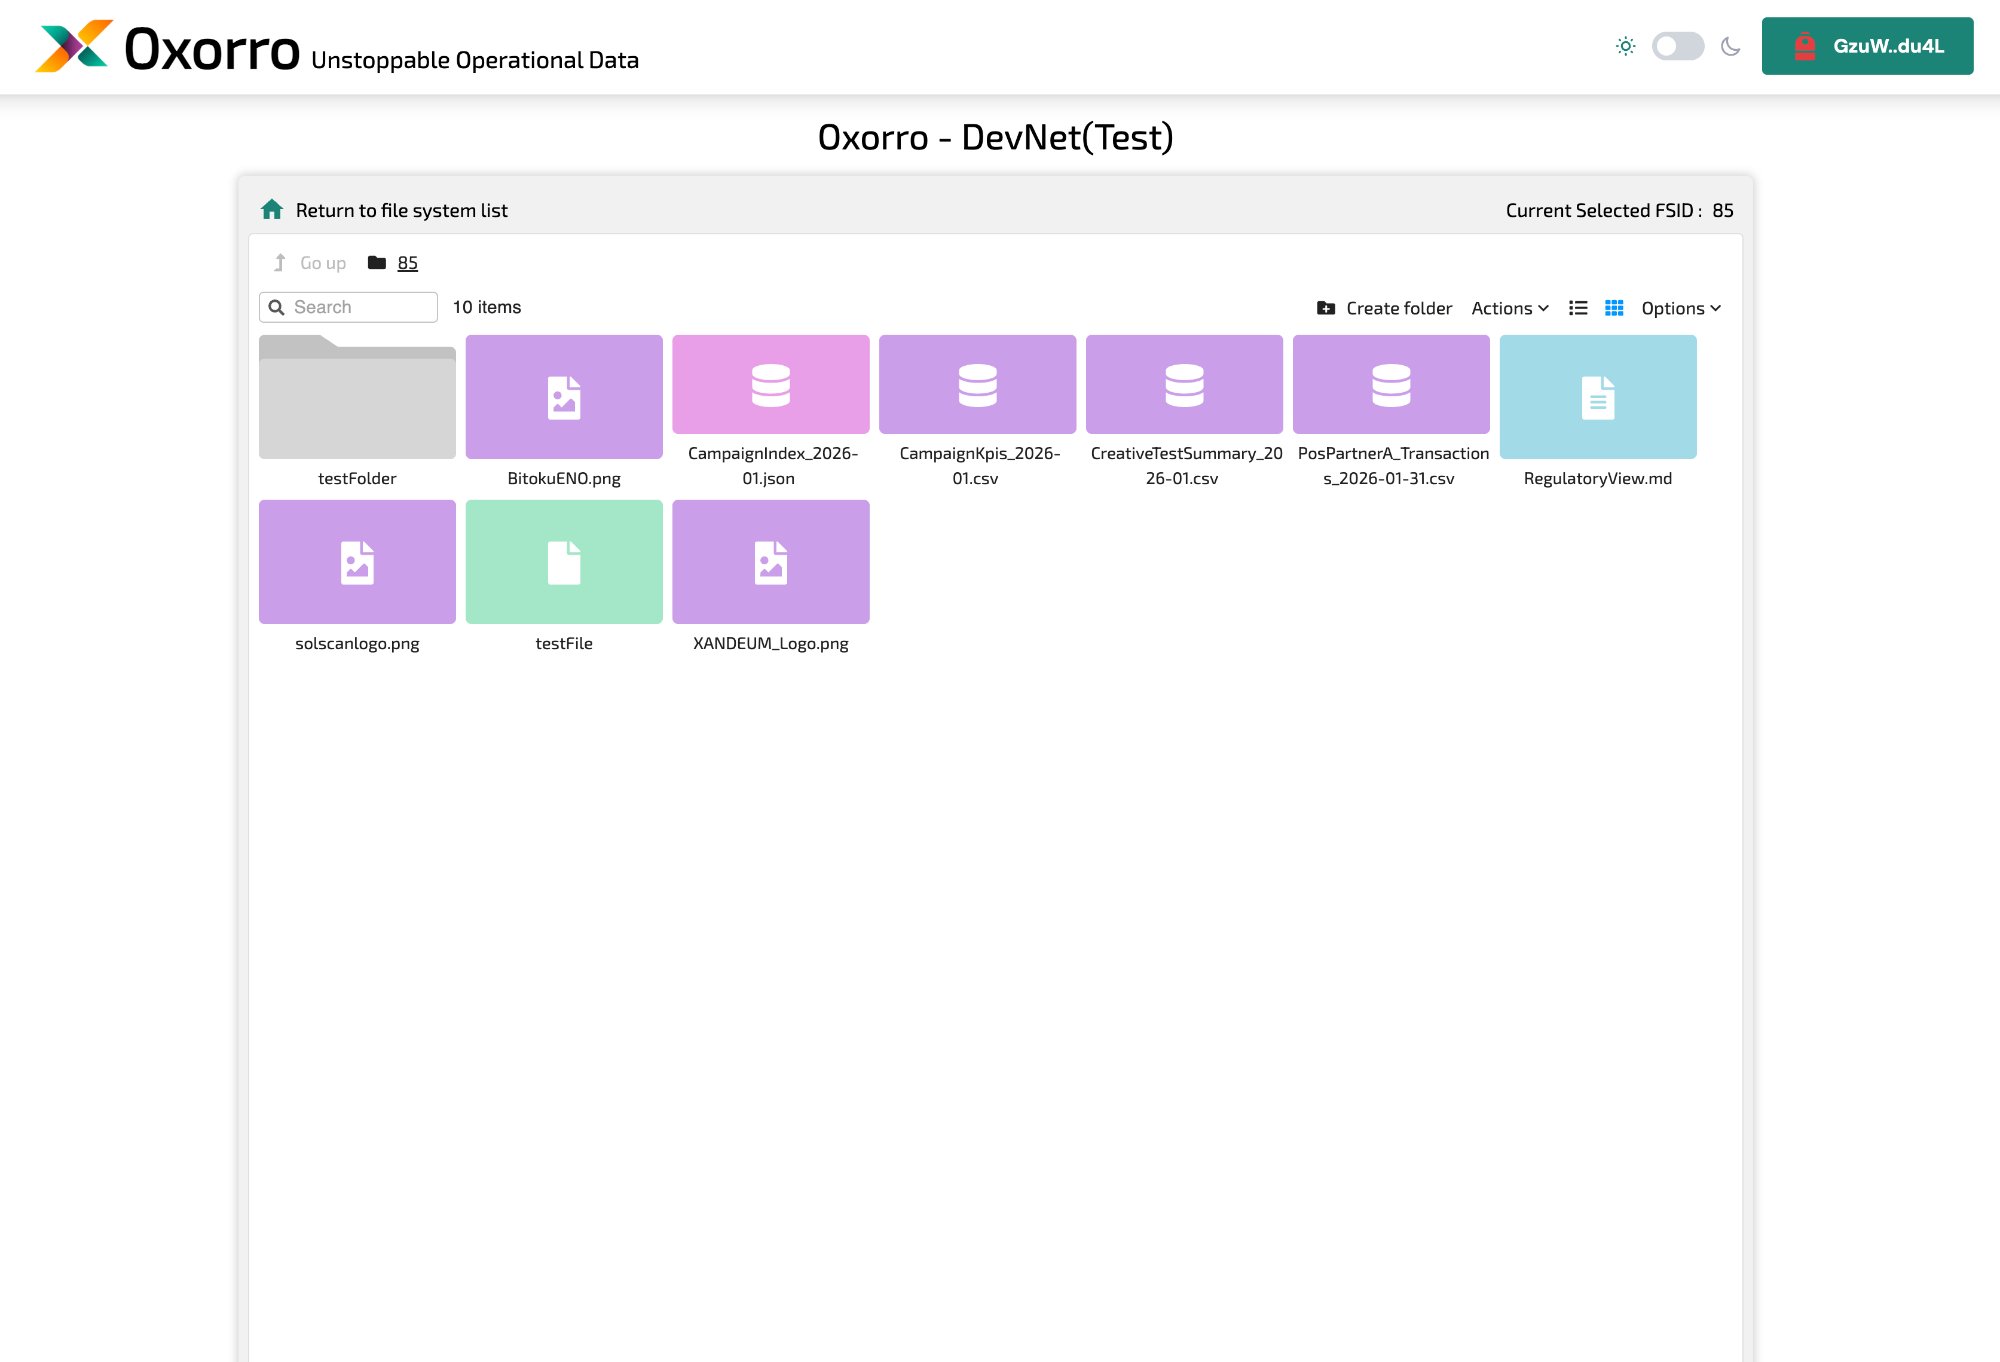The height and width of the screenshot is (1362, 2000).
Task: Open breadcrumb folder 85
Action: 407,262
